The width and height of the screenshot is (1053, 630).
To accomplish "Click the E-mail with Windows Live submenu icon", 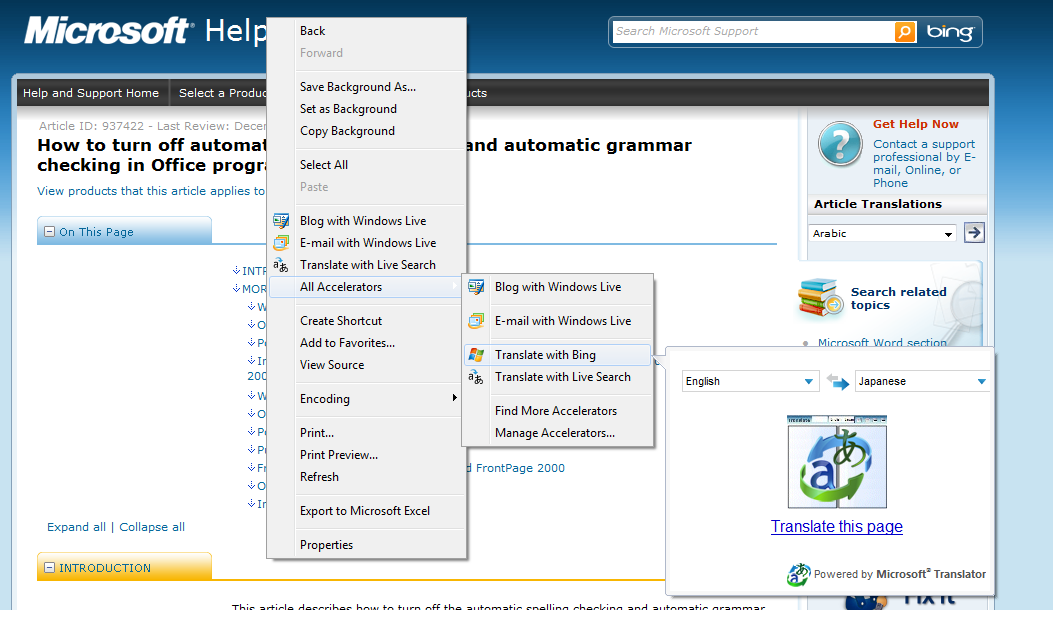I will pyautogui.click(x=477, y=321).
